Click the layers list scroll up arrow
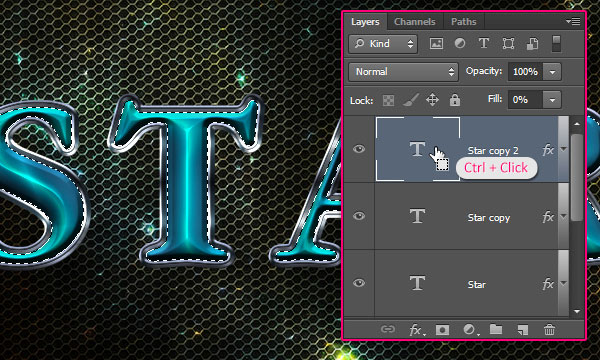Image resolution: width=600 pixels, height=360 pixels. [577, 124]
